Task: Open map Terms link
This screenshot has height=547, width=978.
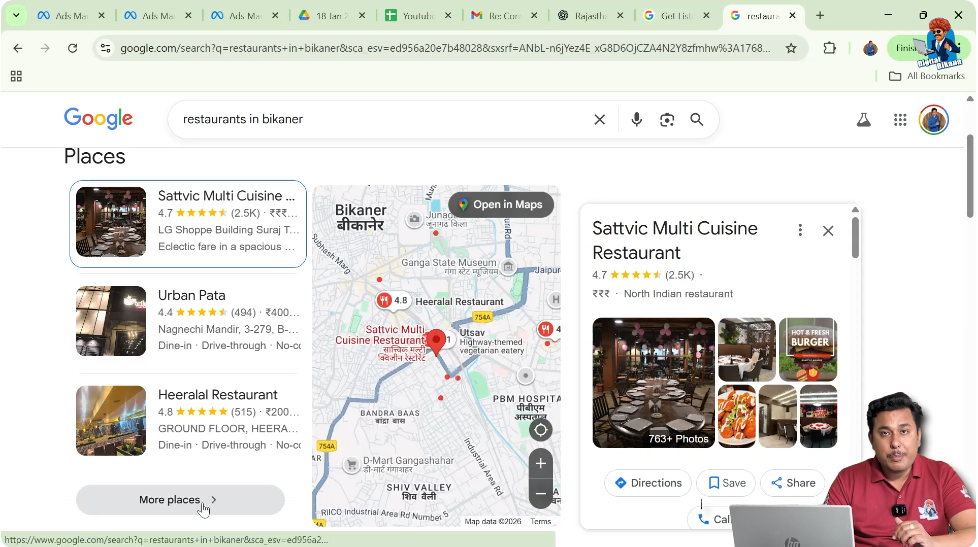Action: pyautogui.click(x=541, y=521)
